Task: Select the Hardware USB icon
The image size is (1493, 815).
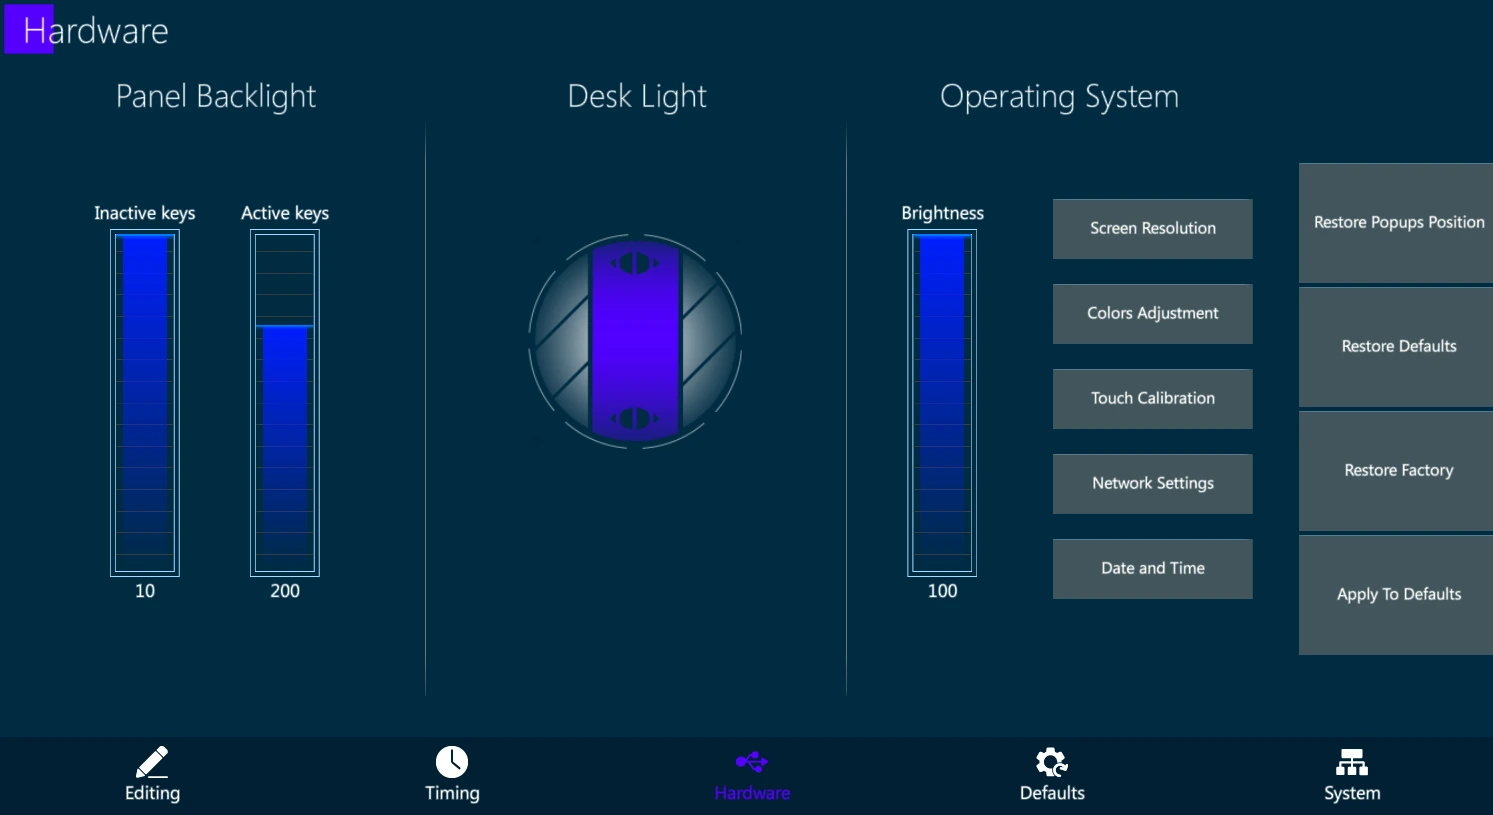Action: point(752,763)
